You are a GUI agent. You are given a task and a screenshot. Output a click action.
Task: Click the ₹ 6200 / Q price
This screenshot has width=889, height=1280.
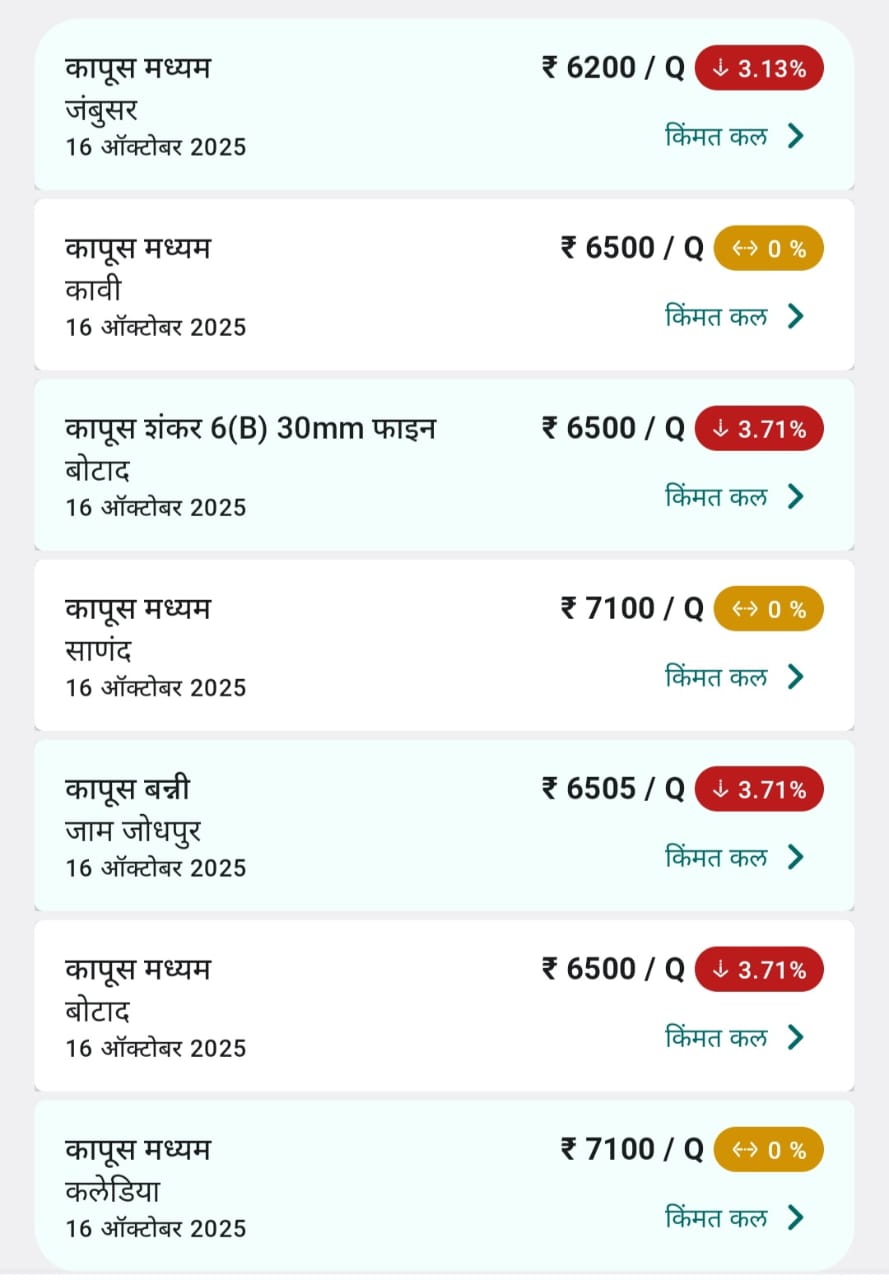click(x=613, y=68)
